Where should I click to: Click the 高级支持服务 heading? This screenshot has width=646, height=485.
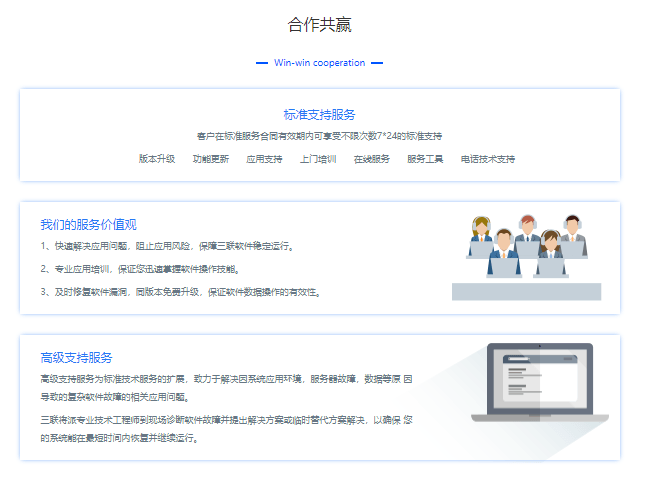click(76, 358)
